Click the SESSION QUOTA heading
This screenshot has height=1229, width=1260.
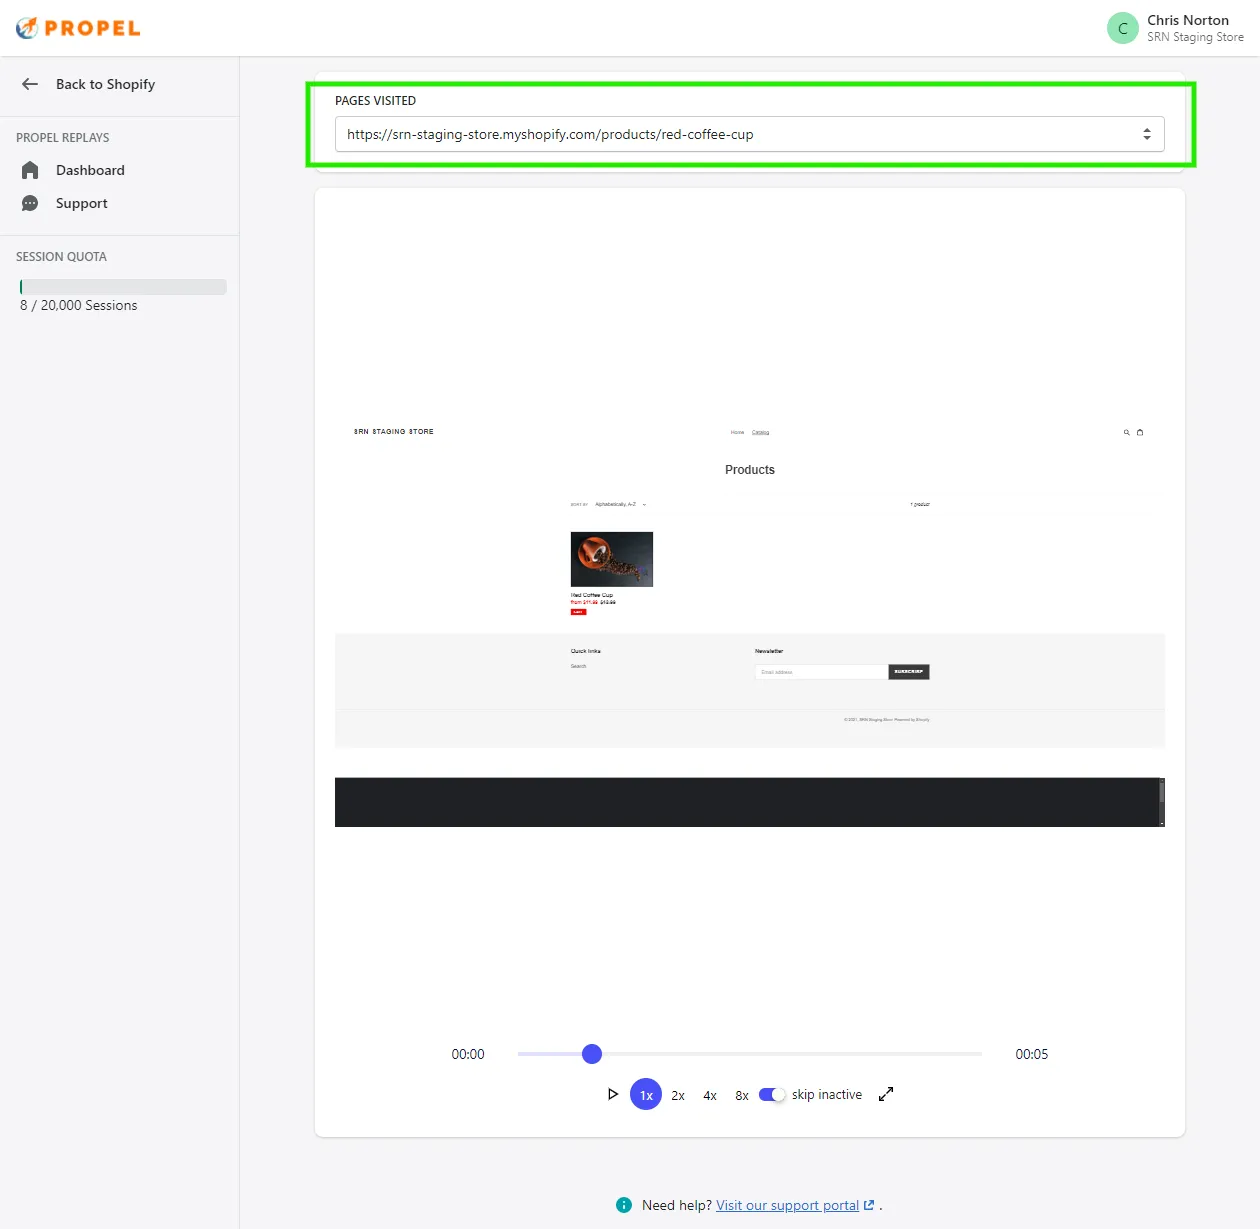(x=61, y=257)
